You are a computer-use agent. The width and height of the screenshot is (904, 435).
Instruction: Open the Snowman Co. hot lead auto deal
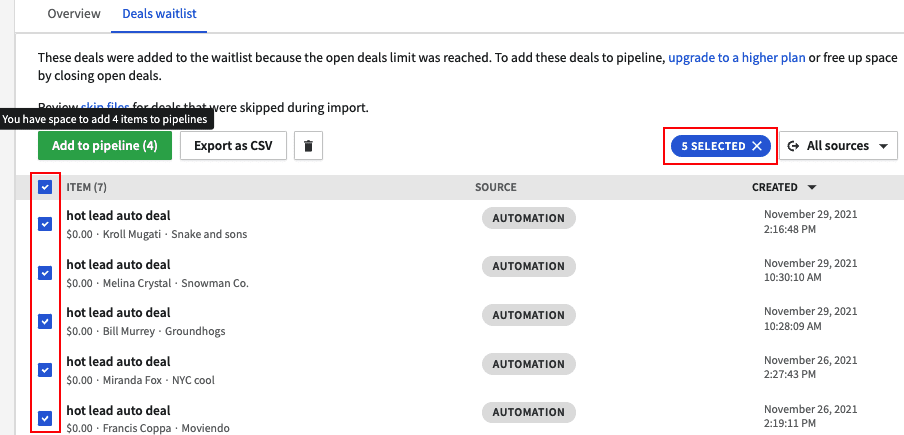118,265
